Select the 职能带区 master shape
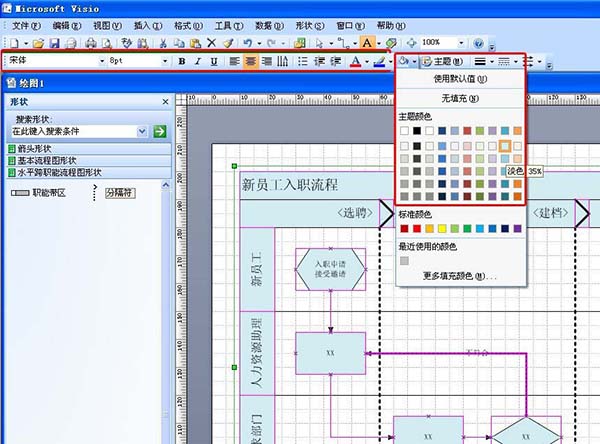The height and width of the screenshot is (444, 600). (38, 193)
